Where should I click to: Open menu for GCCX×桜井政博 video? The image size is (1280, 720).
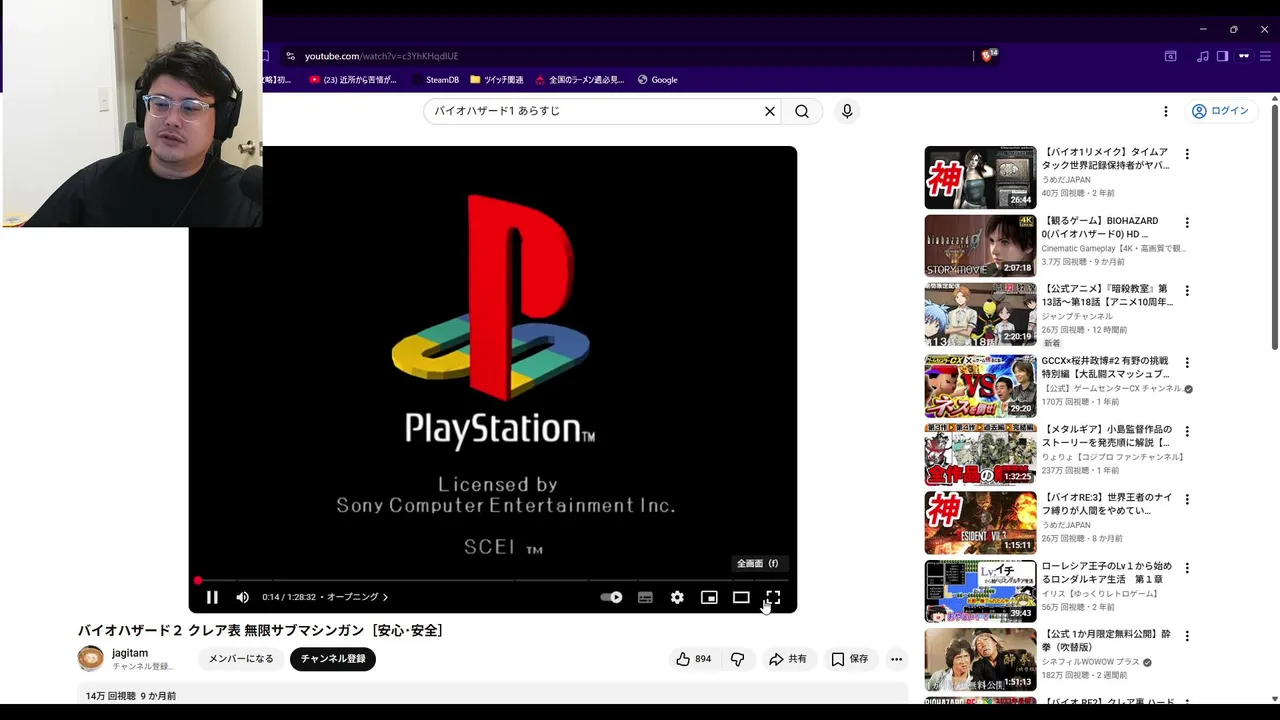1187,362
